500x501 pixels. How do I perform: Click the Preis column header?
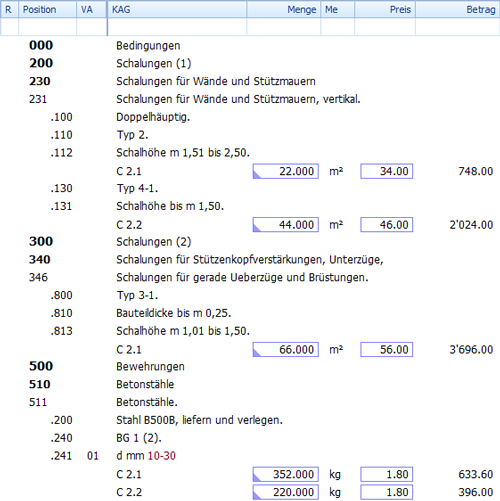click(385, 9)
